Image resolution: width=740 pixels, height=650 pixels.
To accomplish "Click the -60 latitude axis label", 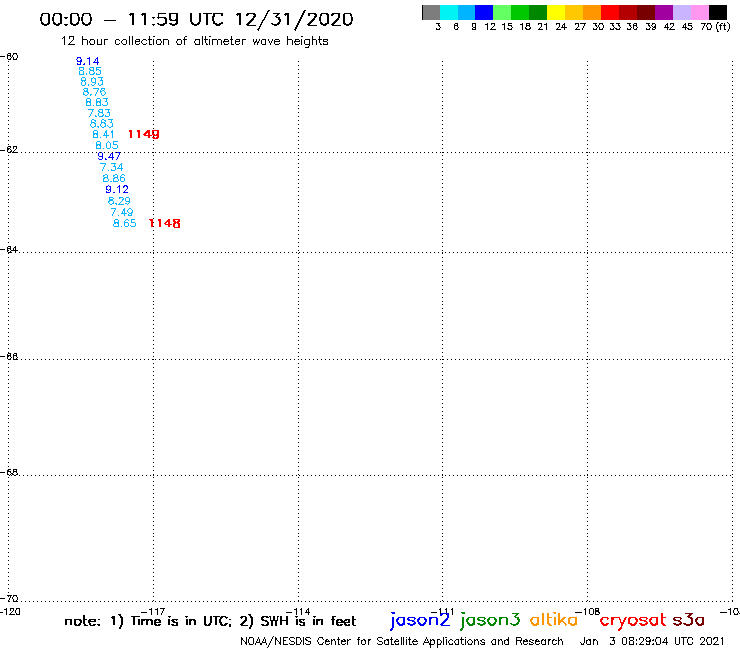I will 9,57.
